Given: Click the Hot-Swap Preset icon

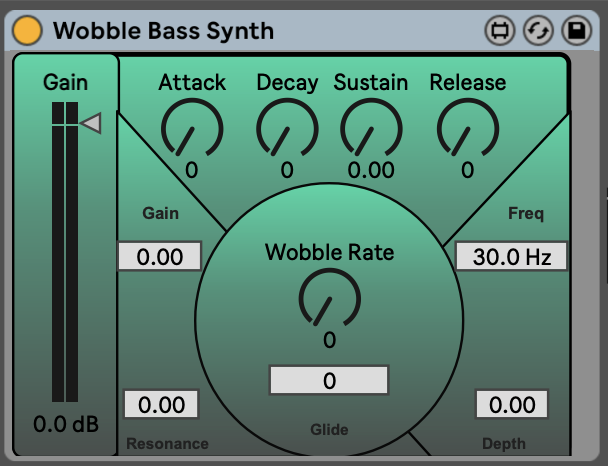Looking at the screenshot, I should click(x=538, y=30).
